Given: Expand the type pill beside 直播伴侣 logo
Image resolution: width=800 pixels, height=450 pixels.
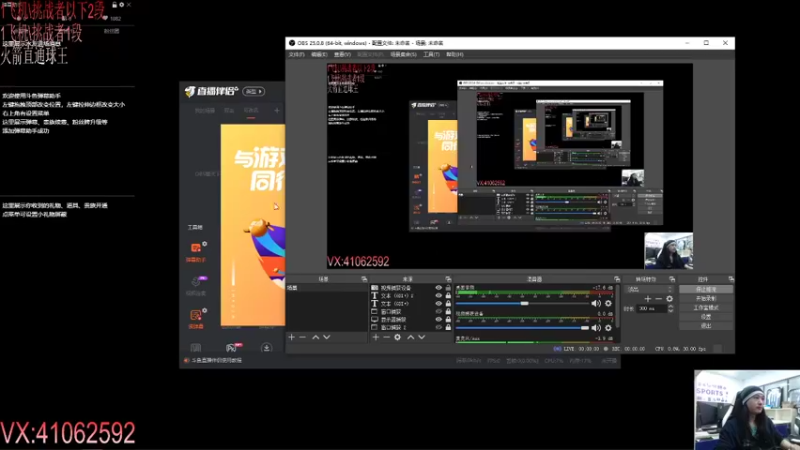Looking at the screenshot, I should click(254, 91).
